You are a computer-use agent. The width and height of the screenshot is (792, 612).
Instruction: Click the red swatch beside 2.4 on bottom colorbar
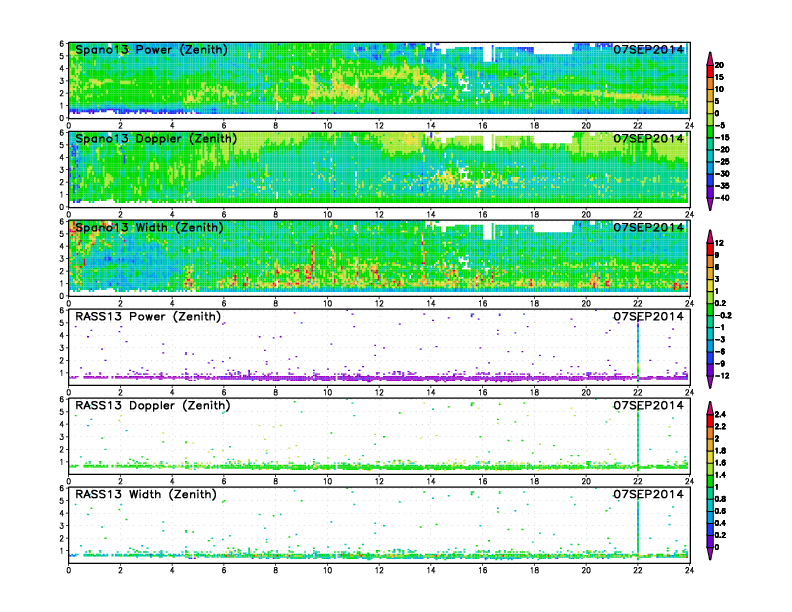710,421
